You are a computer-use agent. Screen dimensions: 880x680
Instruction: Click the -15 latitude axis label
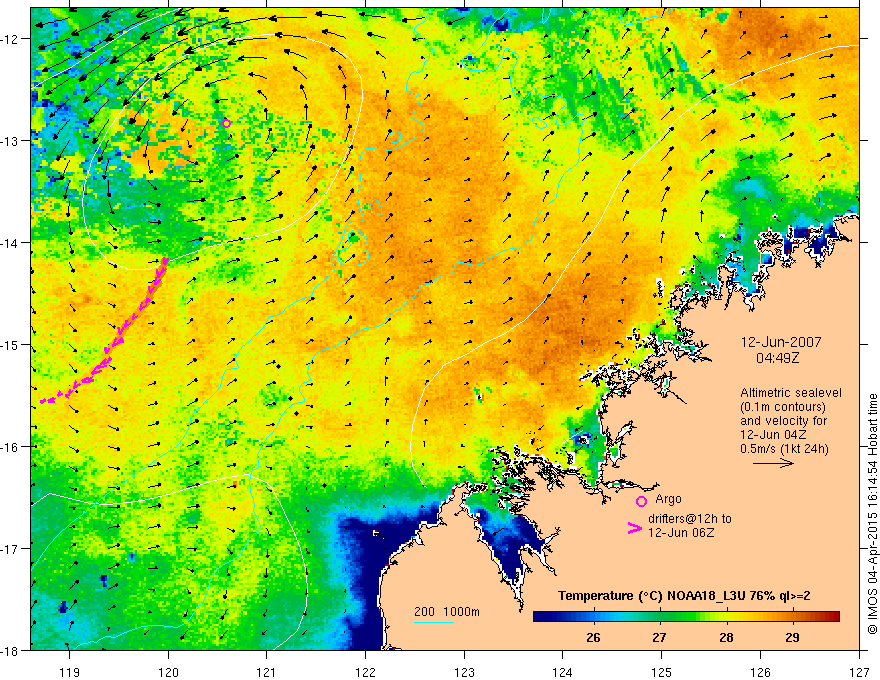(x=11, y=345)
